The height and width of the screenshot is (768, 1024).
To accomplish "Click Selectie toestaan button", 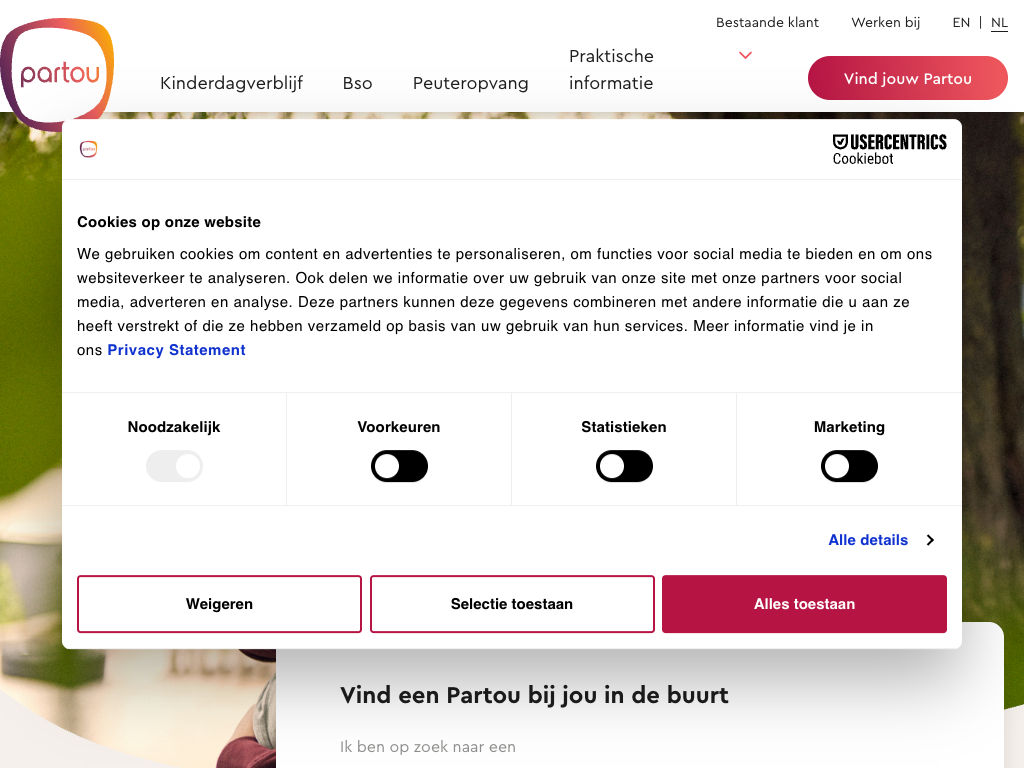I will tap(512, 604).
